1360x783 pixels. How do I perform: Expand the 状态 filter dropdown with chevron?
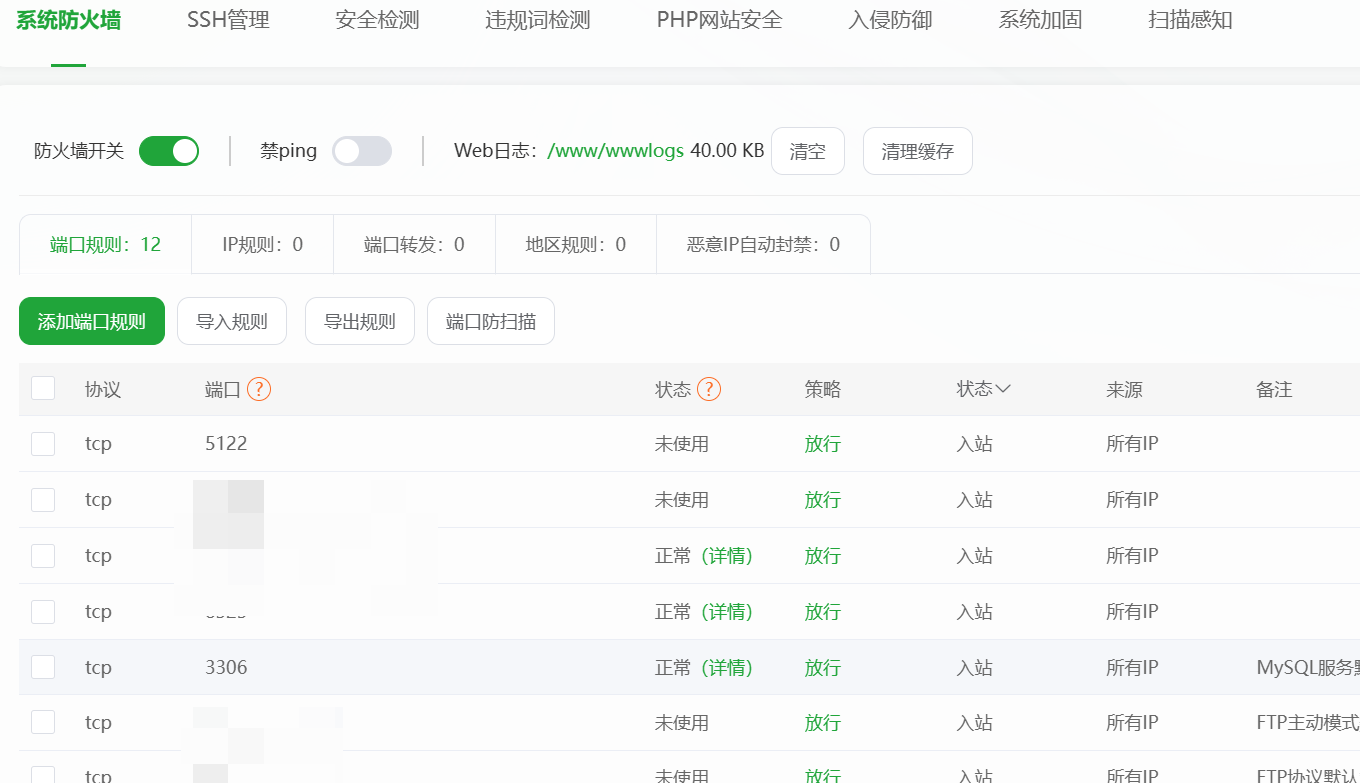click(984, 389)
